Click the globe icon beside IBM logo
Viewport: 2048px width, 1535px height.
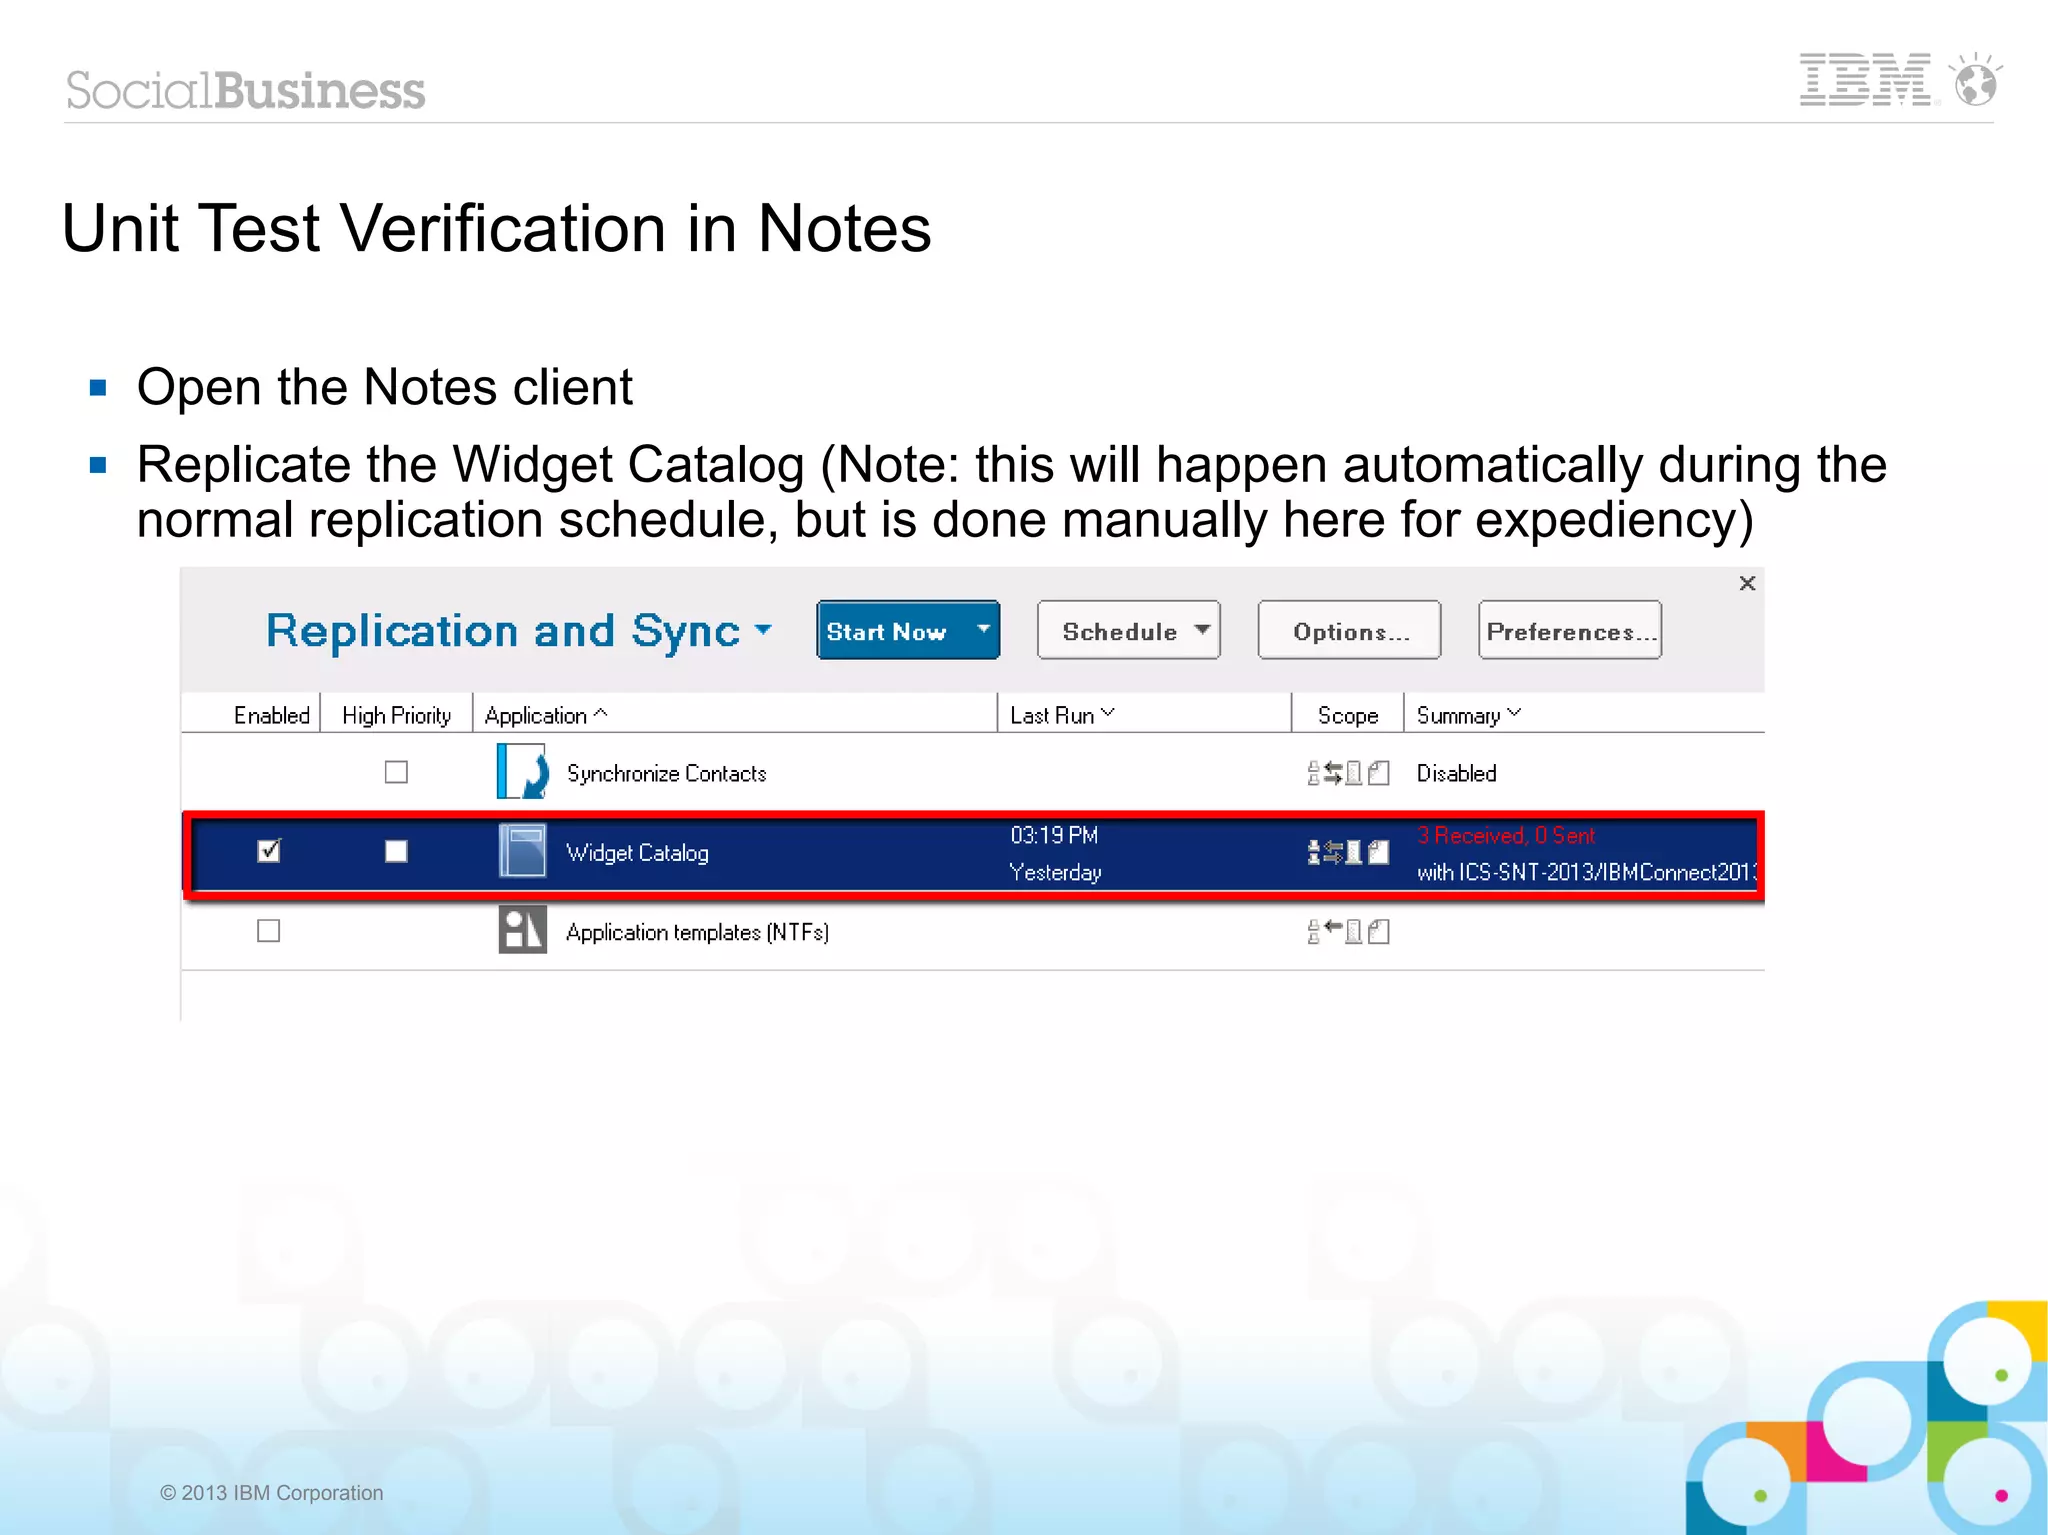[x=1975, y=80]
